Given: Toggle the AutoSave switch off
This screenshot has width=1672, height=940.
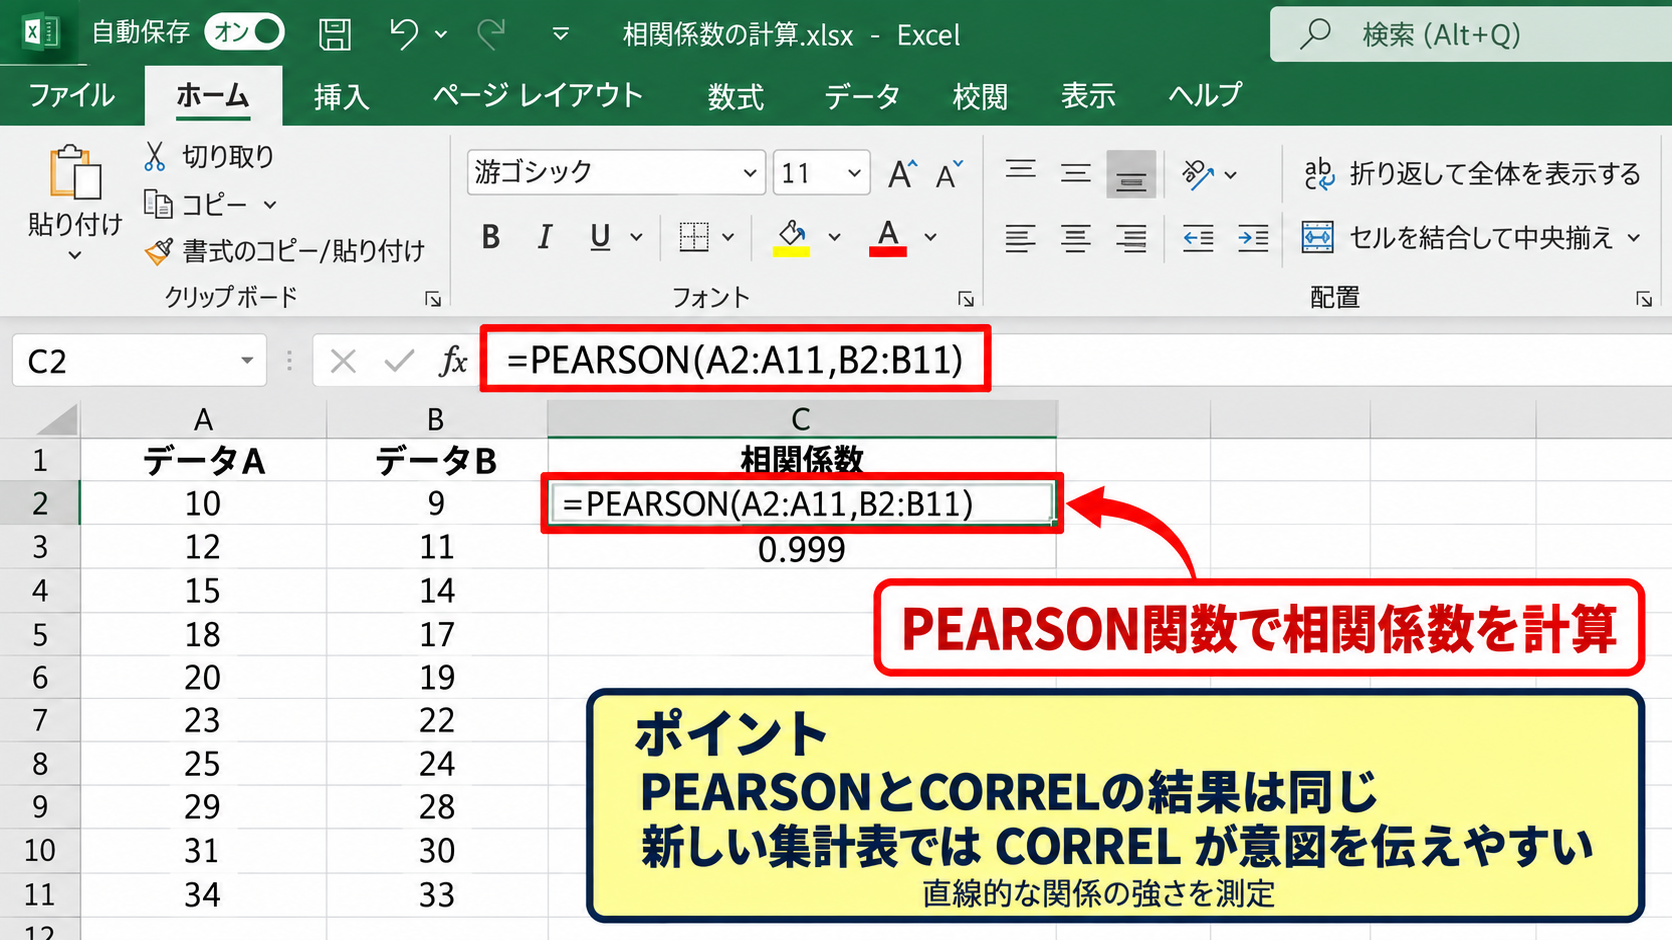Looking at the screenshot, I should [x=245, y=32].
